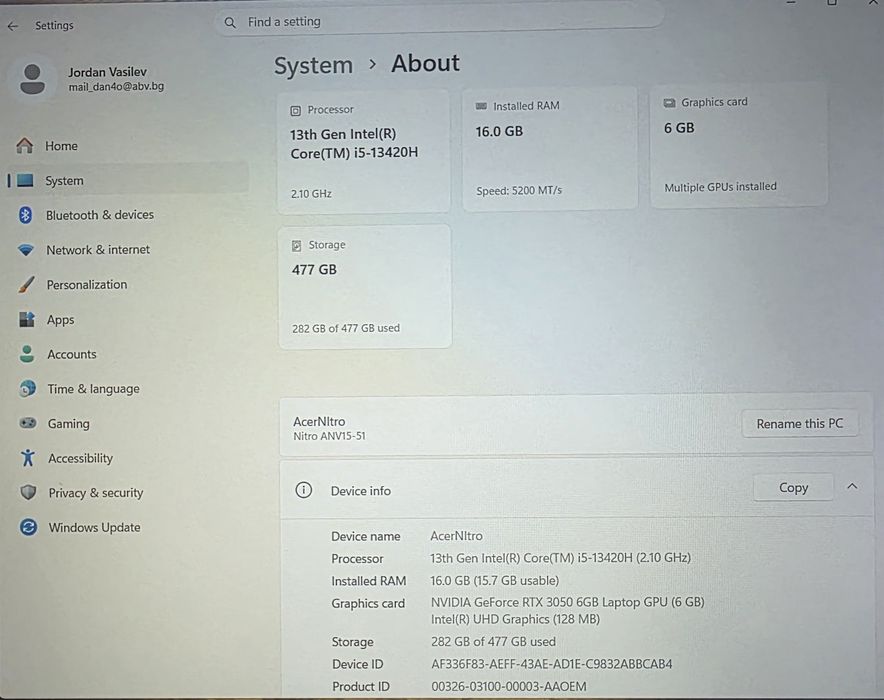This screenshot has width=884, height=700.
Task: Select 16.0 GB (15.7 GB usable) value
Action: 494,581
